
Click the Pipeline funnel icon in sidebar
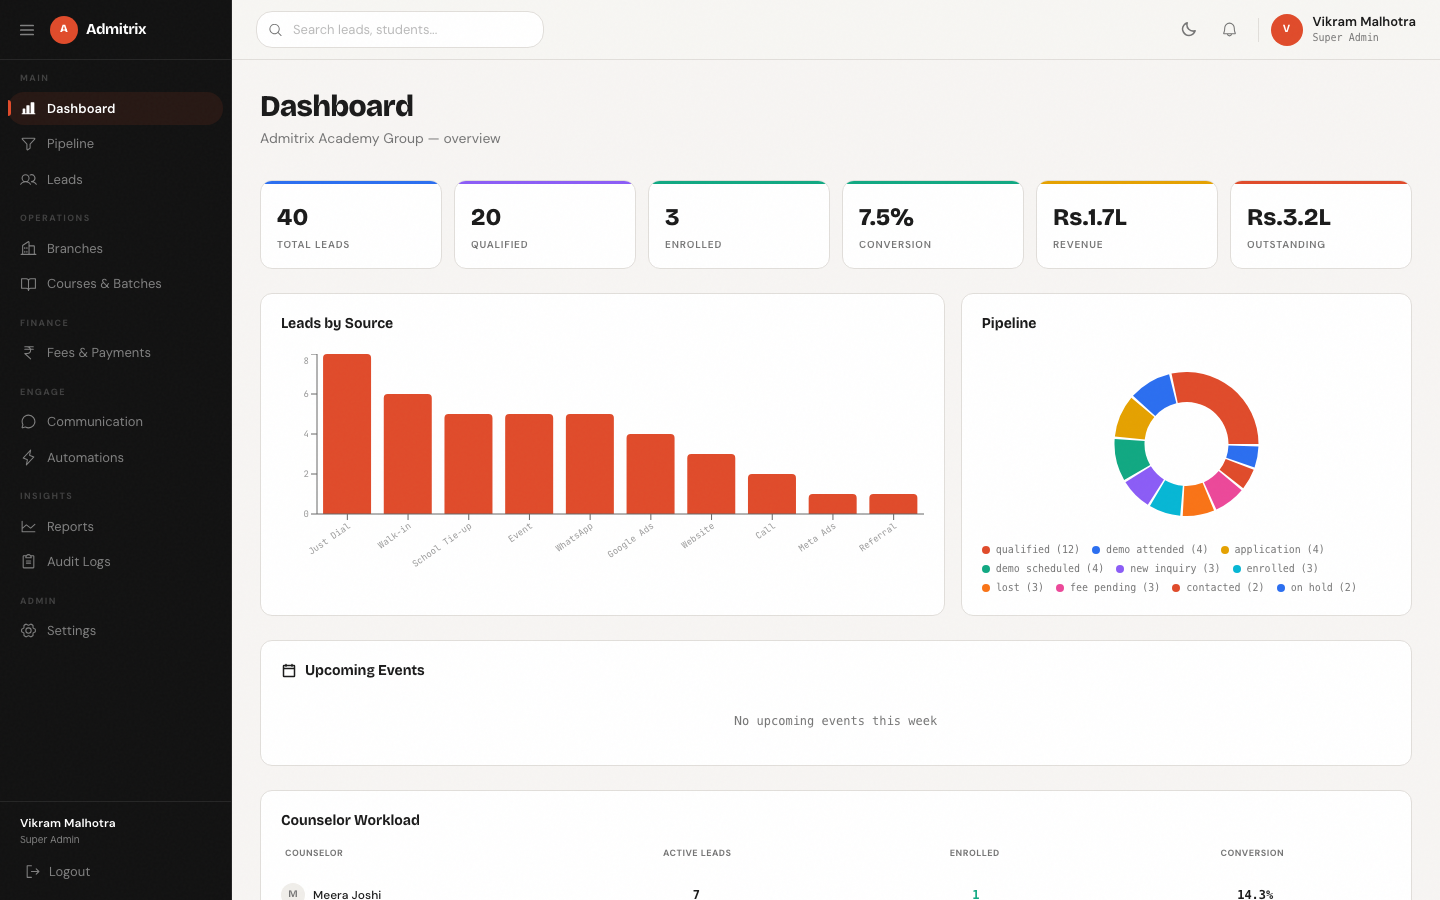tap(29, 144)
